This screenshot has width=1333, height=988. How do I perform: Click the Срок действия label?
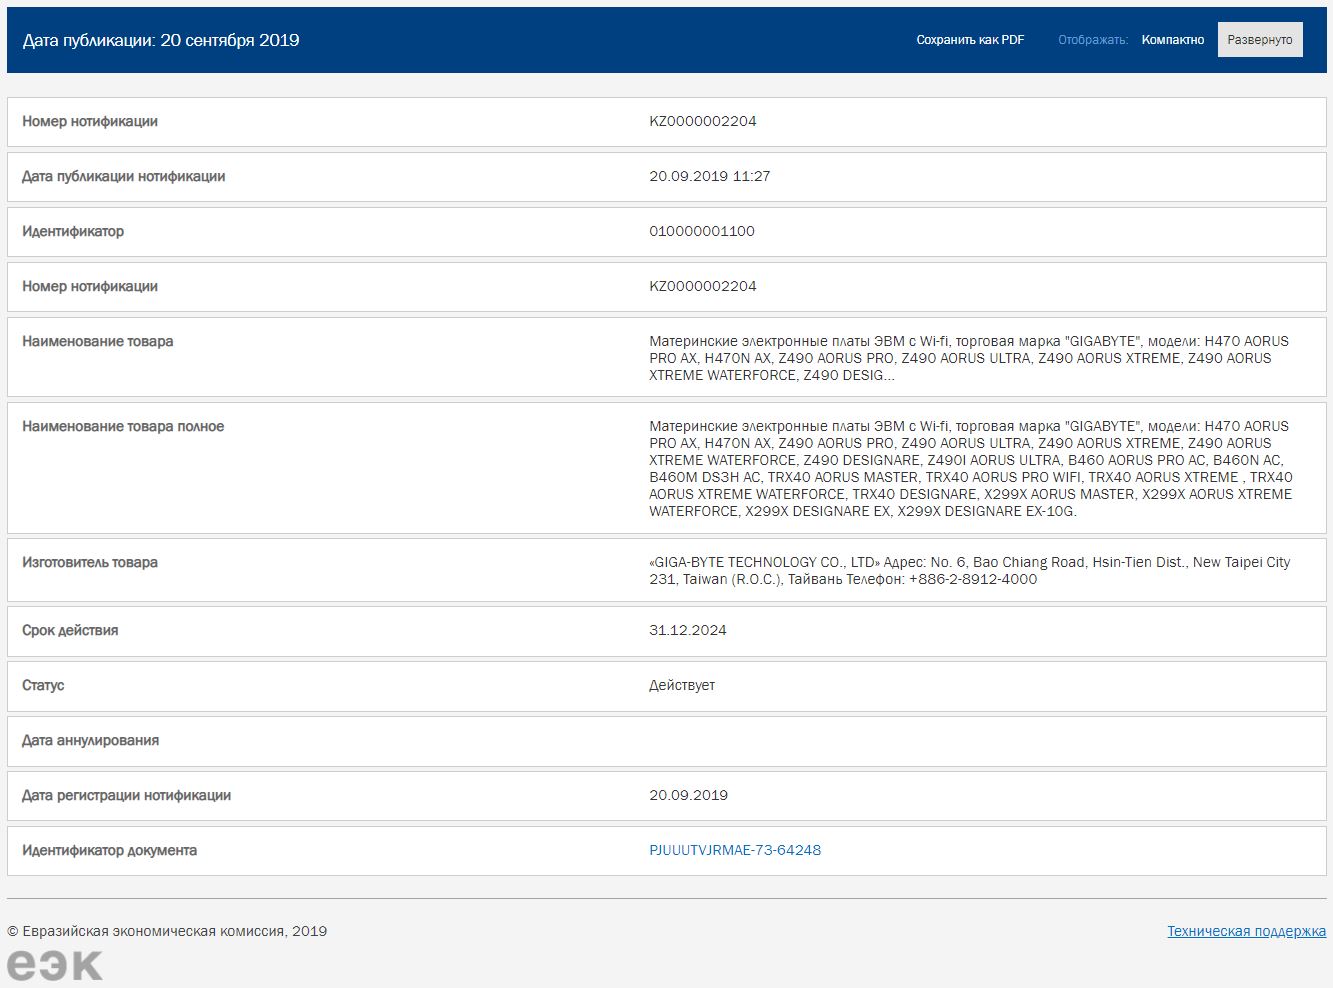[x=70, y=630]
